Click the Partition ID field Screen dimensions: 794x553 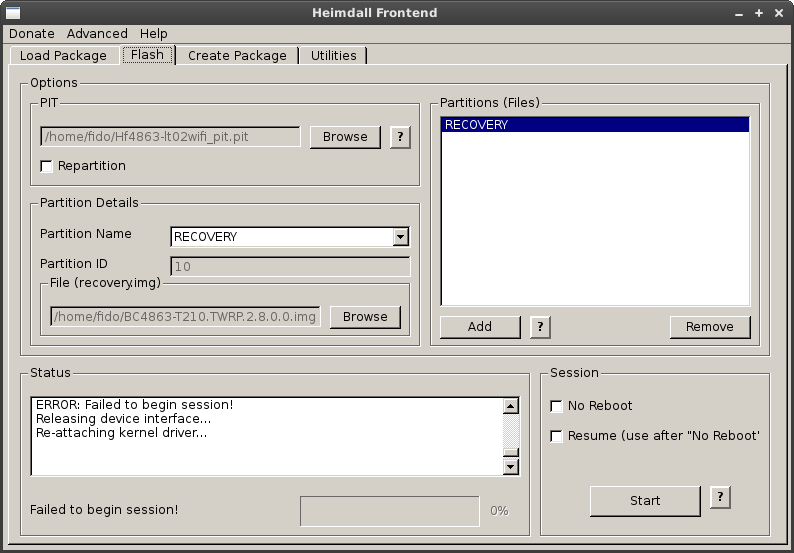(290, 267)
